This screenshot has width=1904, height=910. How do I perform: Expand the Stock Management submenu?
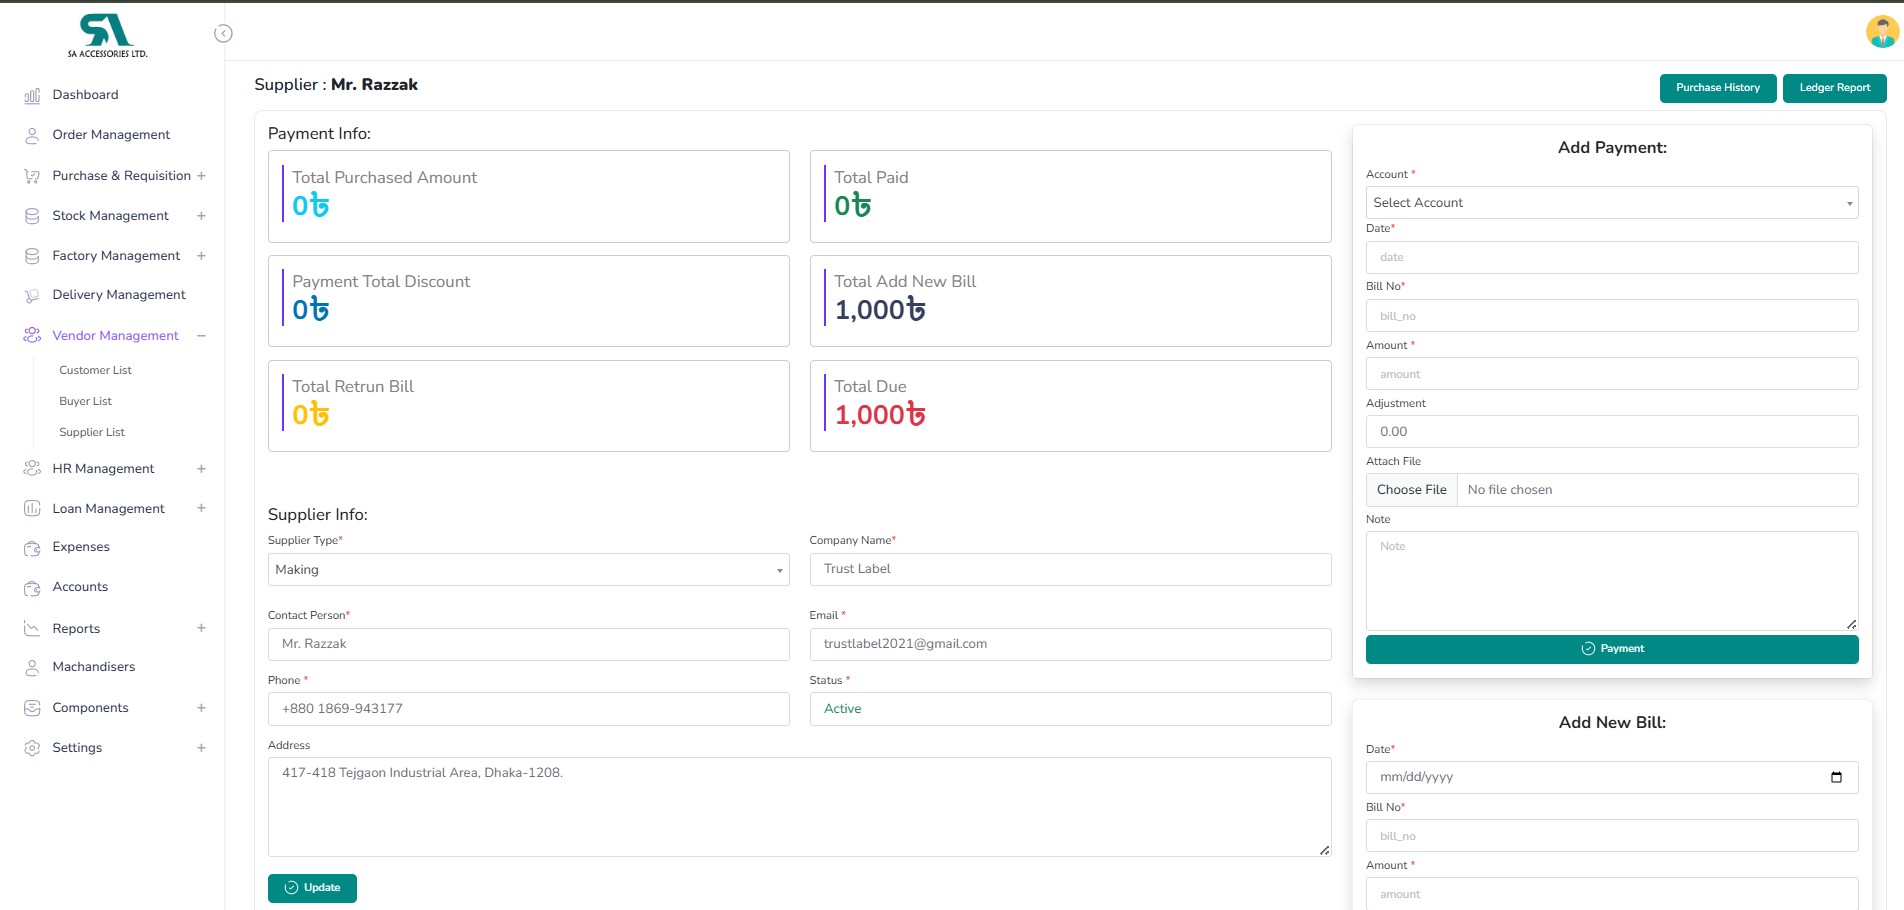point(201,216)
